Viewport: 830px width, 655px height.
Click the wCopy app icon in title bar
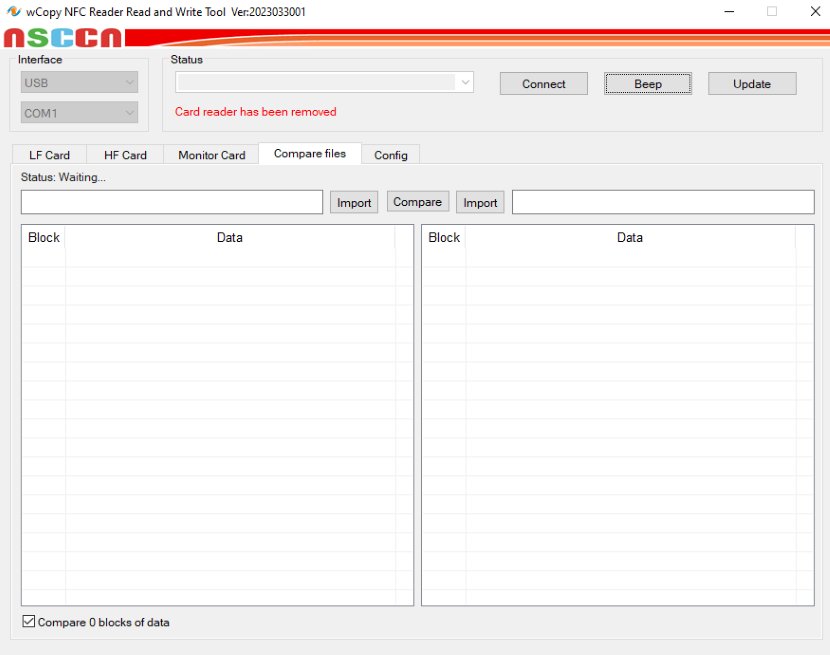tap(13, 12)
